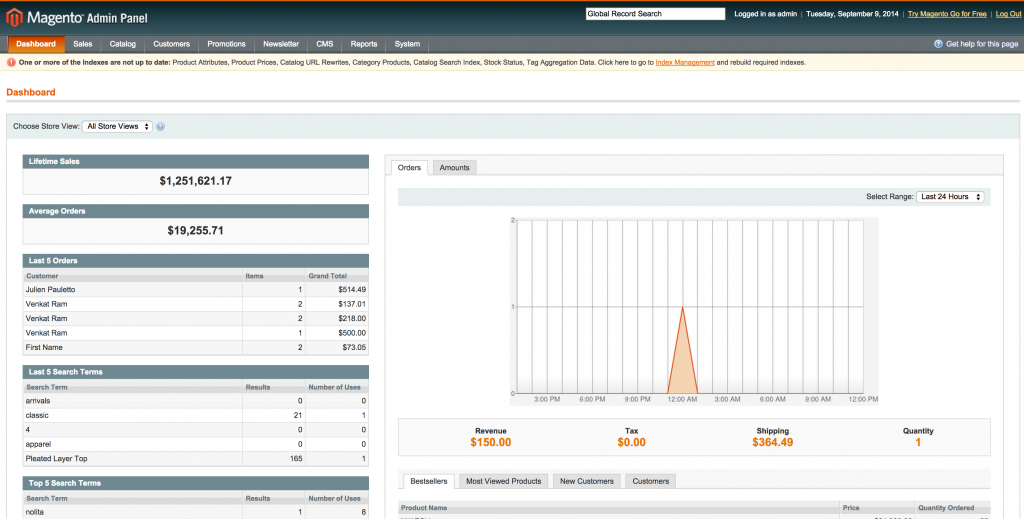Viewport: 1024px width, 519px height.
Task: Click the Lifetime Sales amount $1,251,621.17
Action: (x=195, y=181)
